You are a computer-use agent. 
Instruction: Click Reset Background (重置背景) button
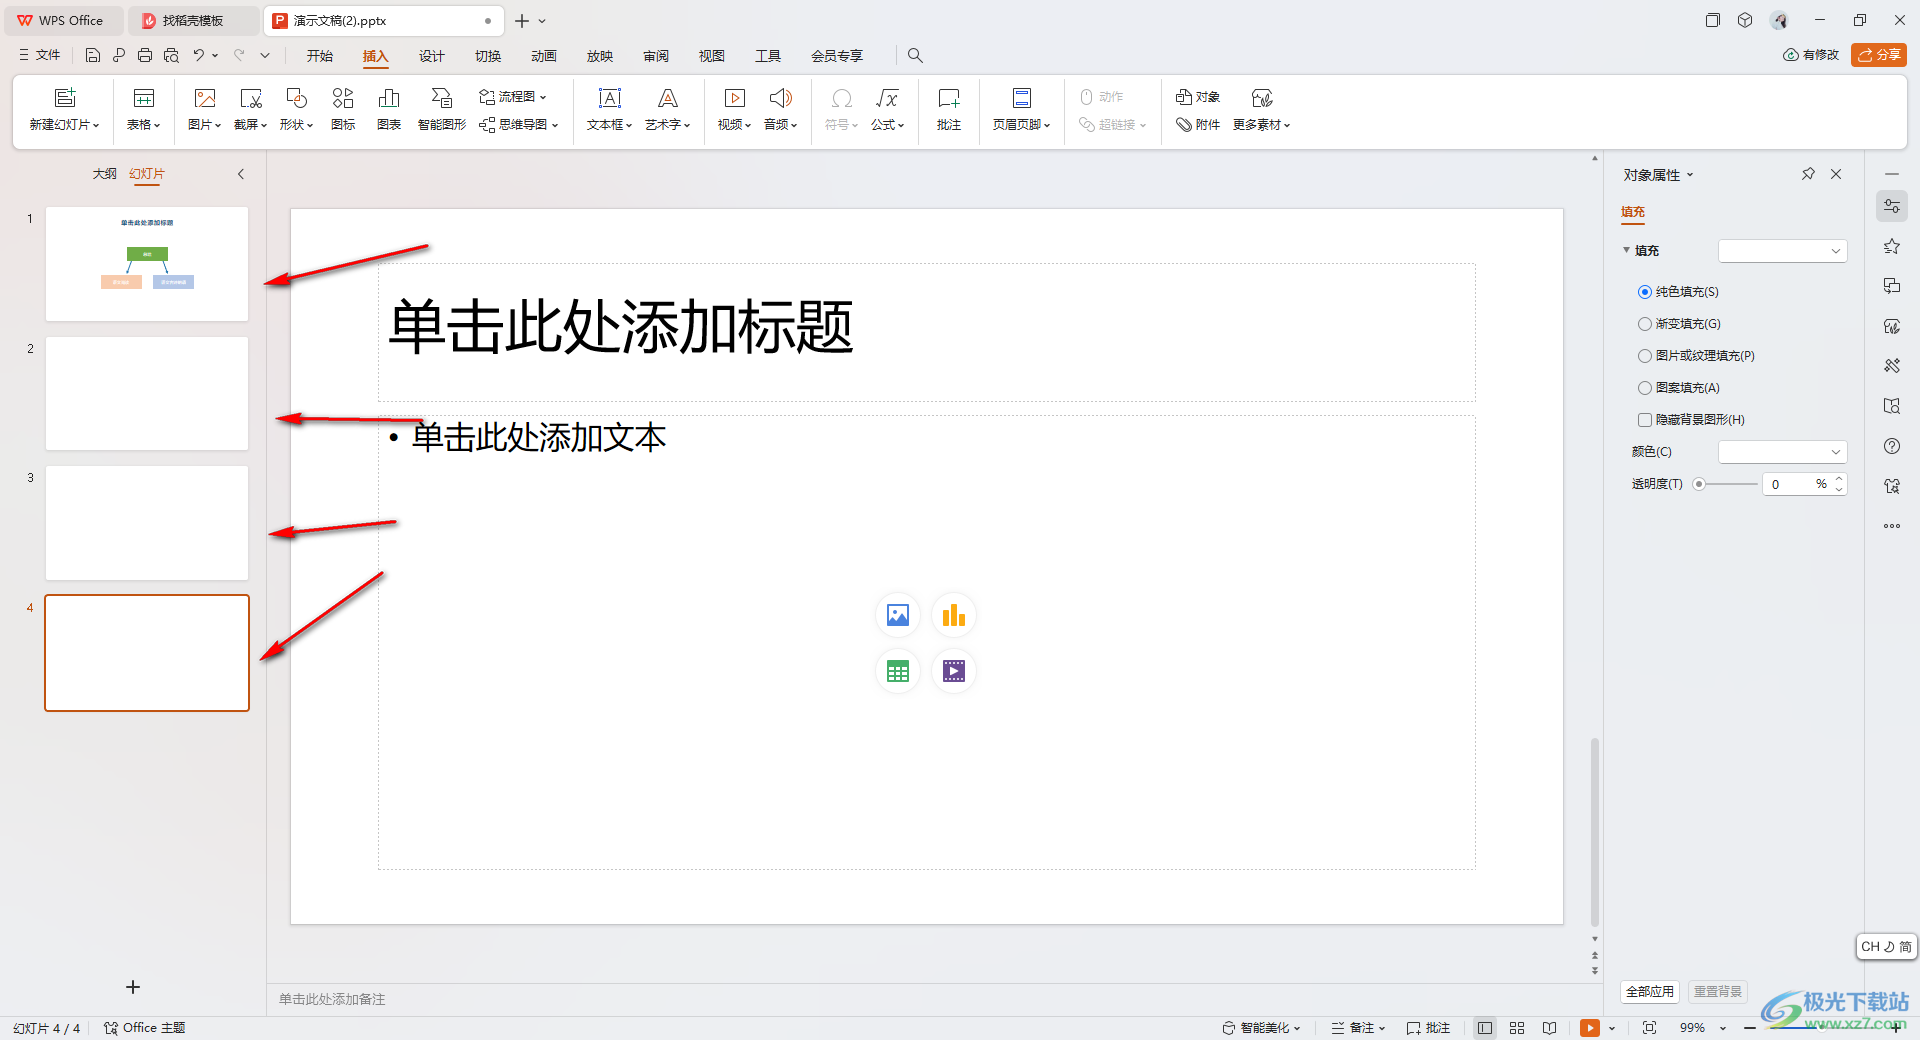[1718, 991]
